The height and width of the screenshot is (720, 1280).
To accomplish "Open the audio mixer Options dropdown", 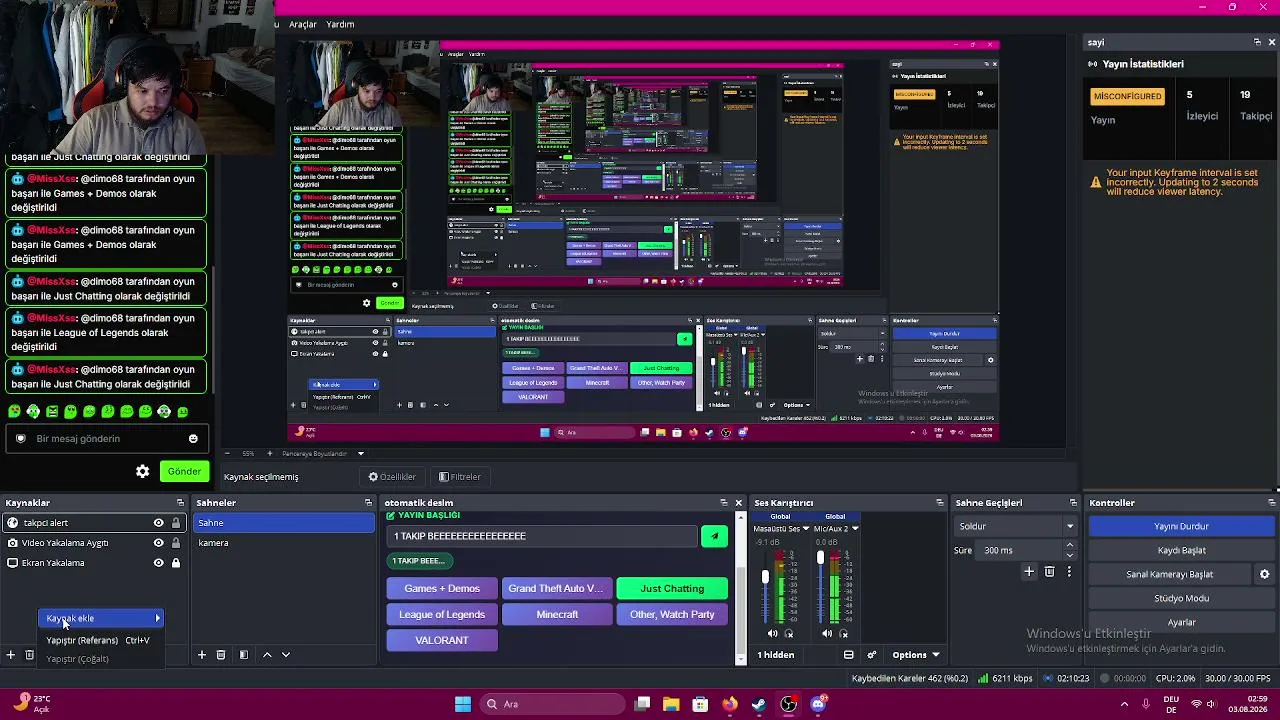I will pos(916,655).
